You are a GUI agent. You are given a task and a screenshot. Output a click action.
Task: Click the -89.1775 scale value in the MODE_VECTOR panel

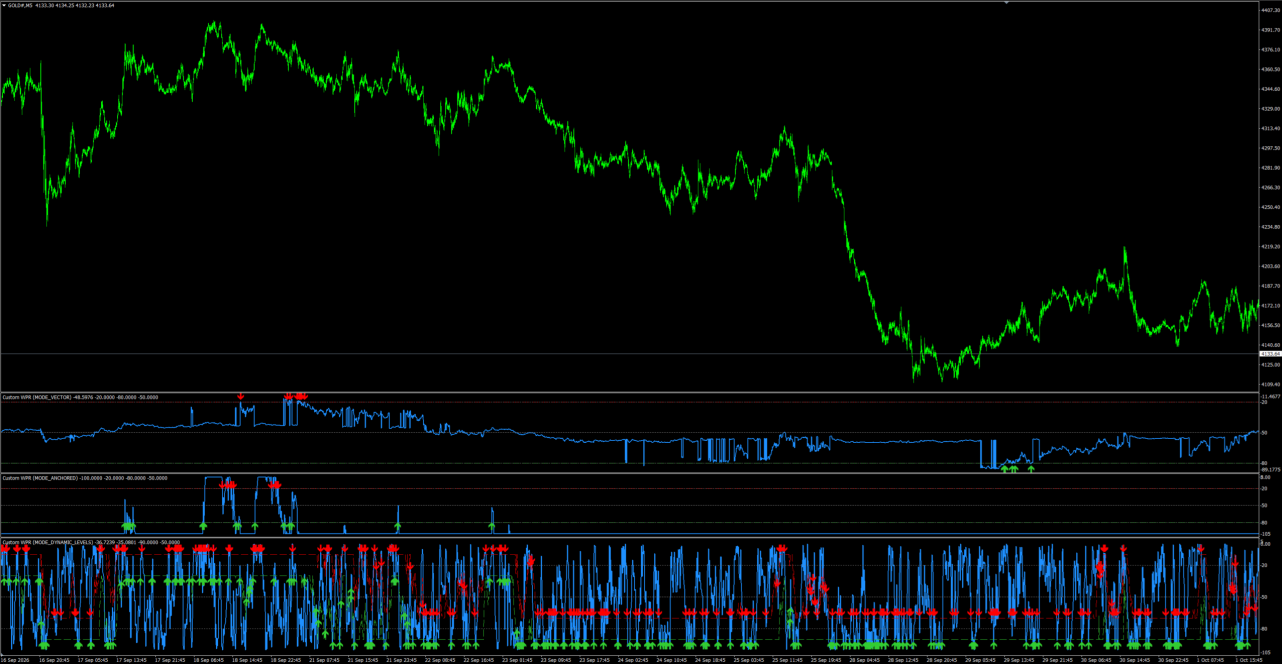point(1269,469)
